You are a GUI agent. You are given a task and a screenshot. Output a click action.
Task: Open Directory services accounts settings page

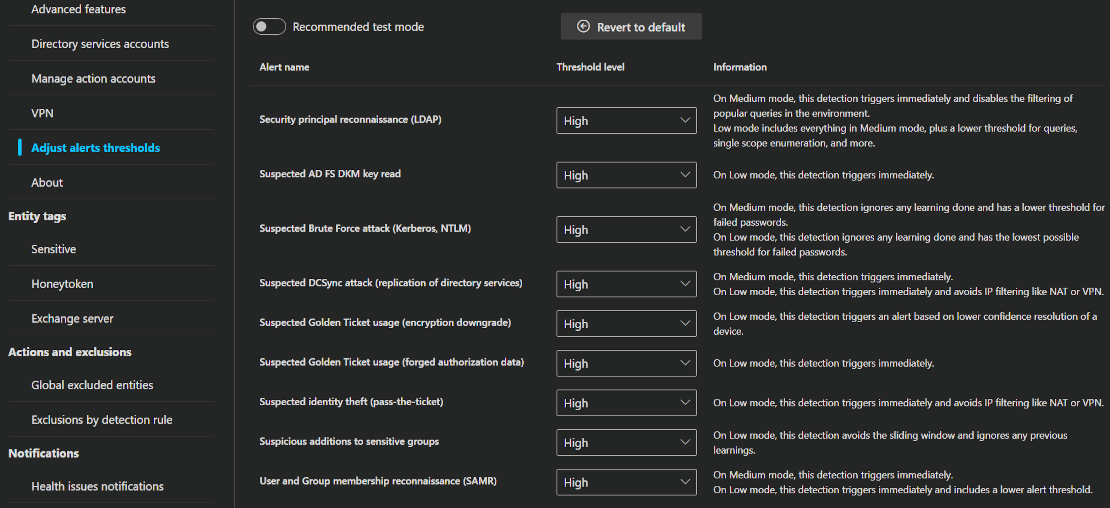pos(100,44)
